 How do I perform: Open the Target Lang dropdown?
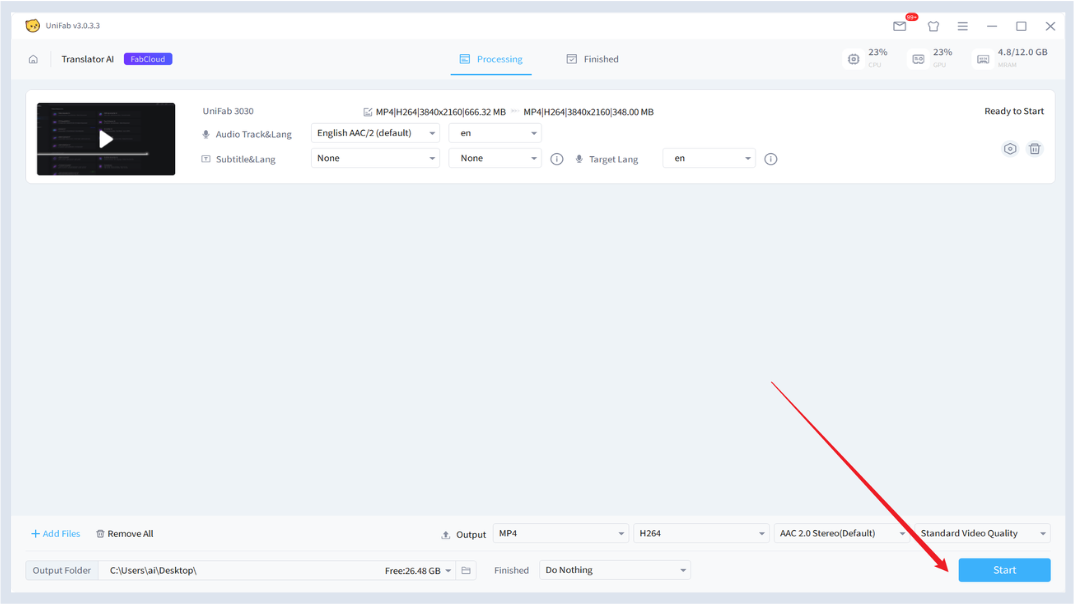(x=709, y=158)
